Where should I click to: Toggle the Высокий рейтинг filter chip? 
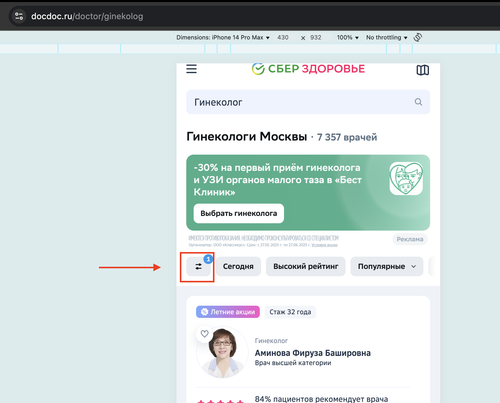(306, 266)
